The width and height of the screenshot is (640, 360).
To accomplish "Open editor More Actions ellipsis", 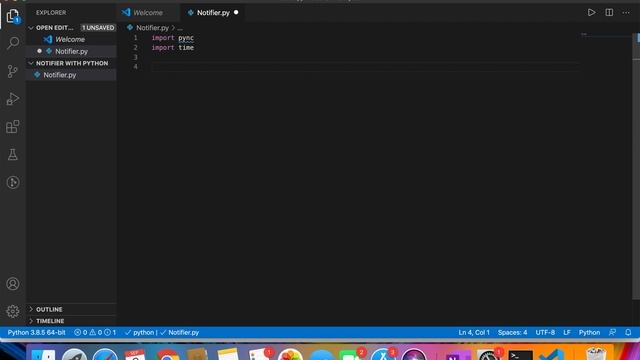I will pyautogui.click(x=626, y=13).
